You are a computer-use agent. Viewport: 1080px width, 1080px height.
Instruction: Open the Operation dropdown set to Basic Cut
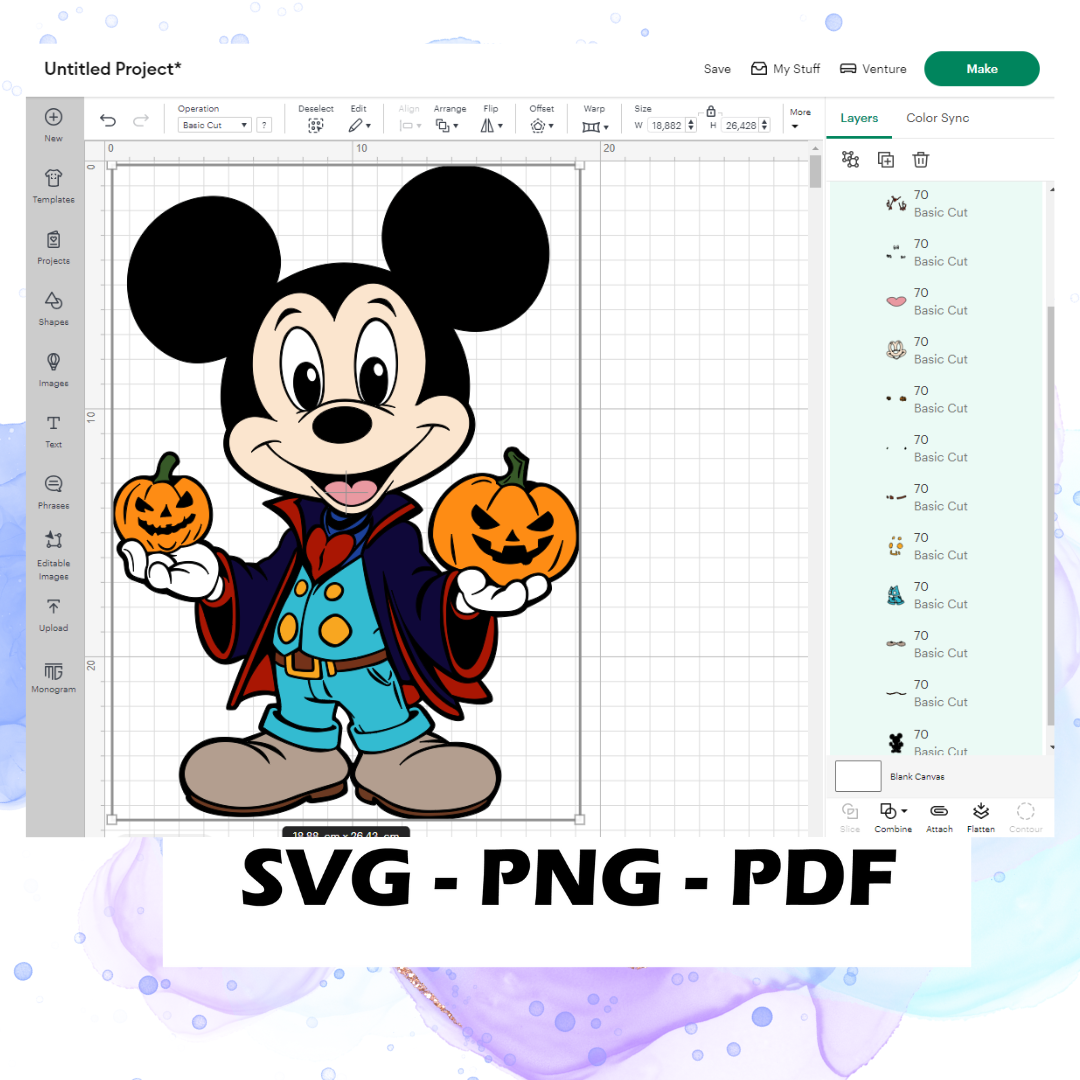pos(214,125)
